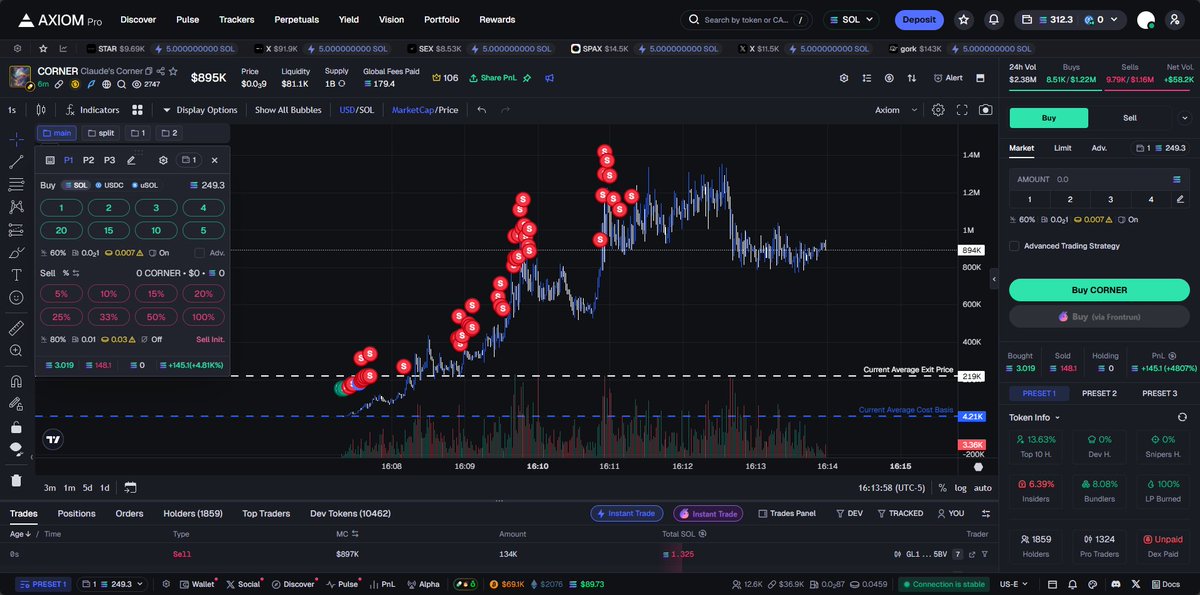Open the Perpetuals menu

tap(297, 19)
